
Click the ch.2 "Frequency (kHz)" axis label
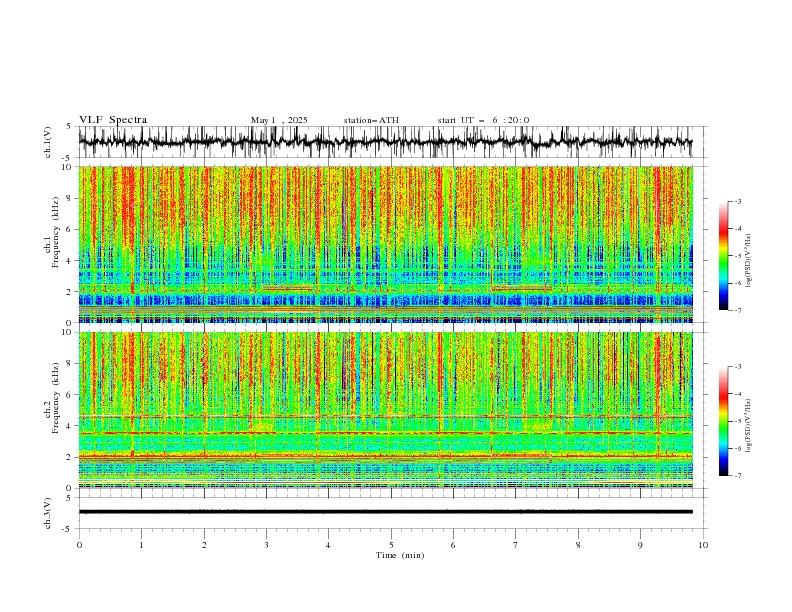[56, 397]
